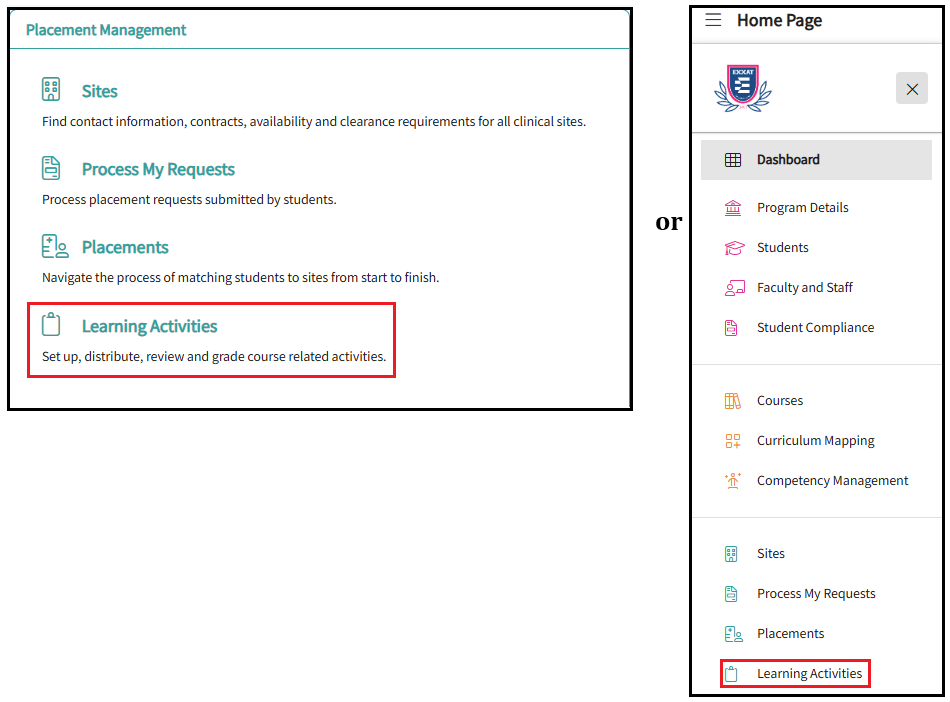Click the Process My Requests heading link
950x702 pixels.
click(x=158, y=169)
